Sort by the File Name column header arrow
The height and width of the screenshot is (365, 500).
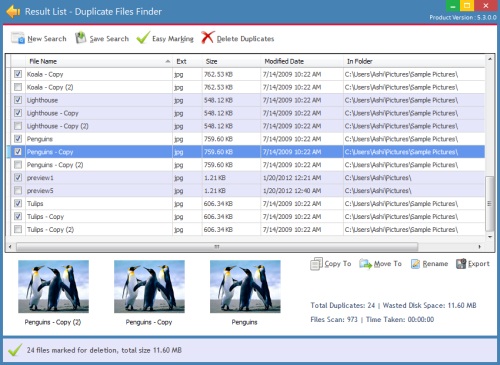click(x=168, y=61)
